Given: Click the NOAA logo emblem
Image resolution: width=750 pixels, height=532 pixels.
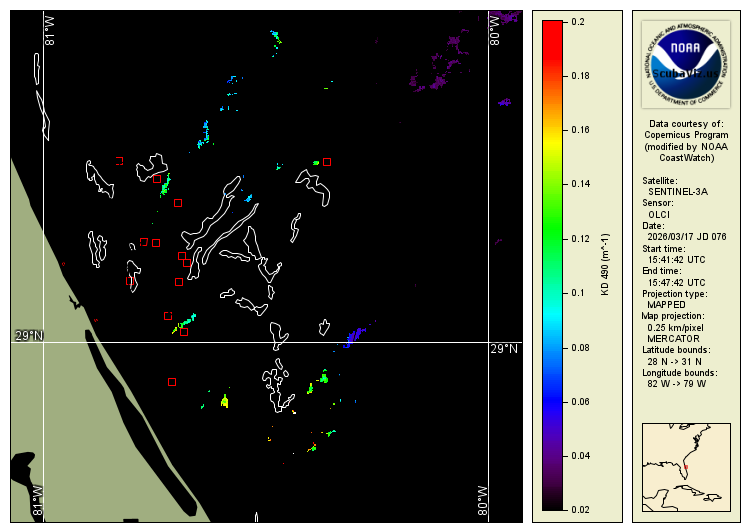Looking at the screenshot, I should coord(686,62).
